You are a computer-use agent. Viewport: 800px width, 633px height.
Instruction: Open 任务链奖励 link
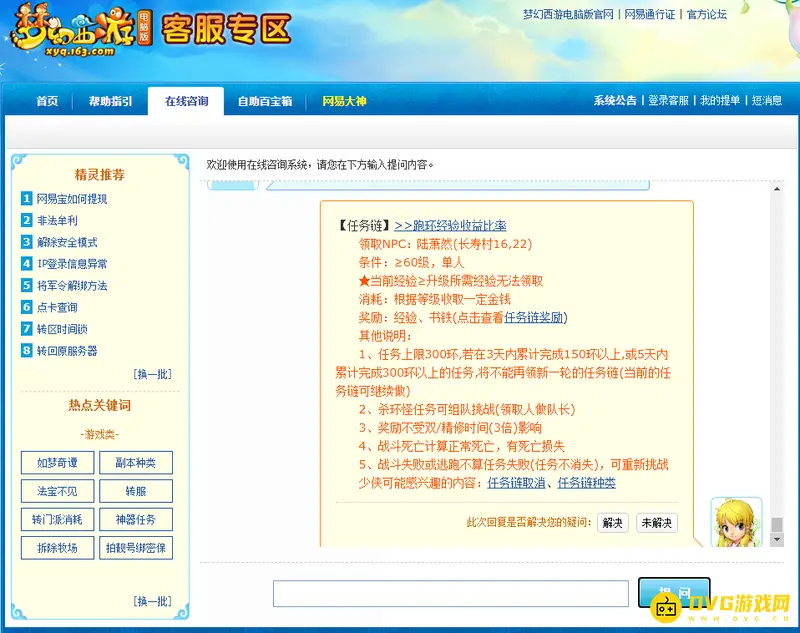coord(533,317)
